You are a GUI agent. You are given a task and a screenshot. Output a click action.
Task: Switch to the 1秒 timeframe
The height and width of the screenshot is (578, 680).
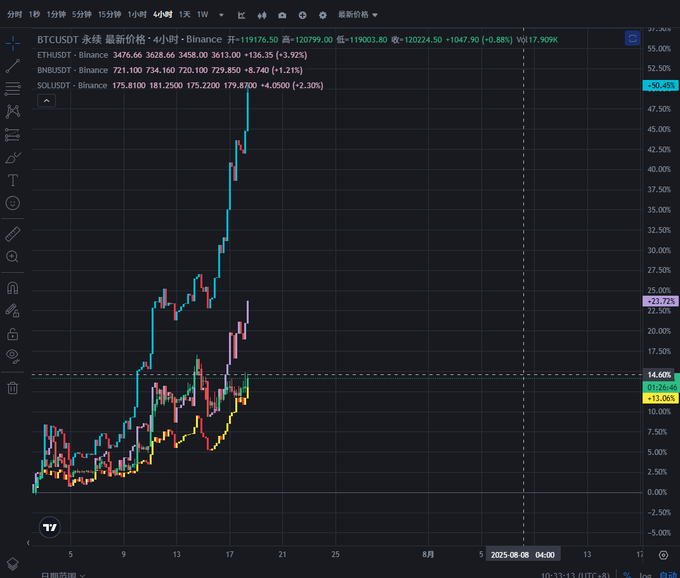pyautogui.click(x=34, y=15)
